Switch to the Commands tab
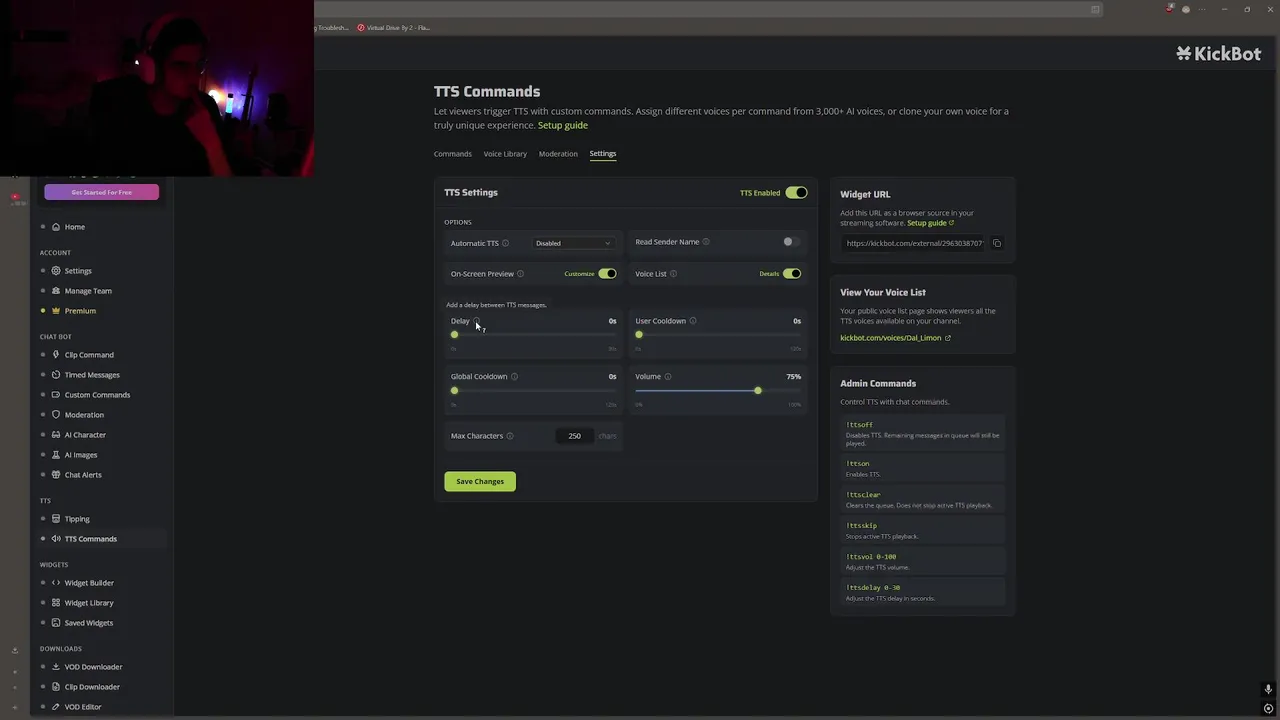The height and width of the screenshot is (720, 1280). point(453,154)
